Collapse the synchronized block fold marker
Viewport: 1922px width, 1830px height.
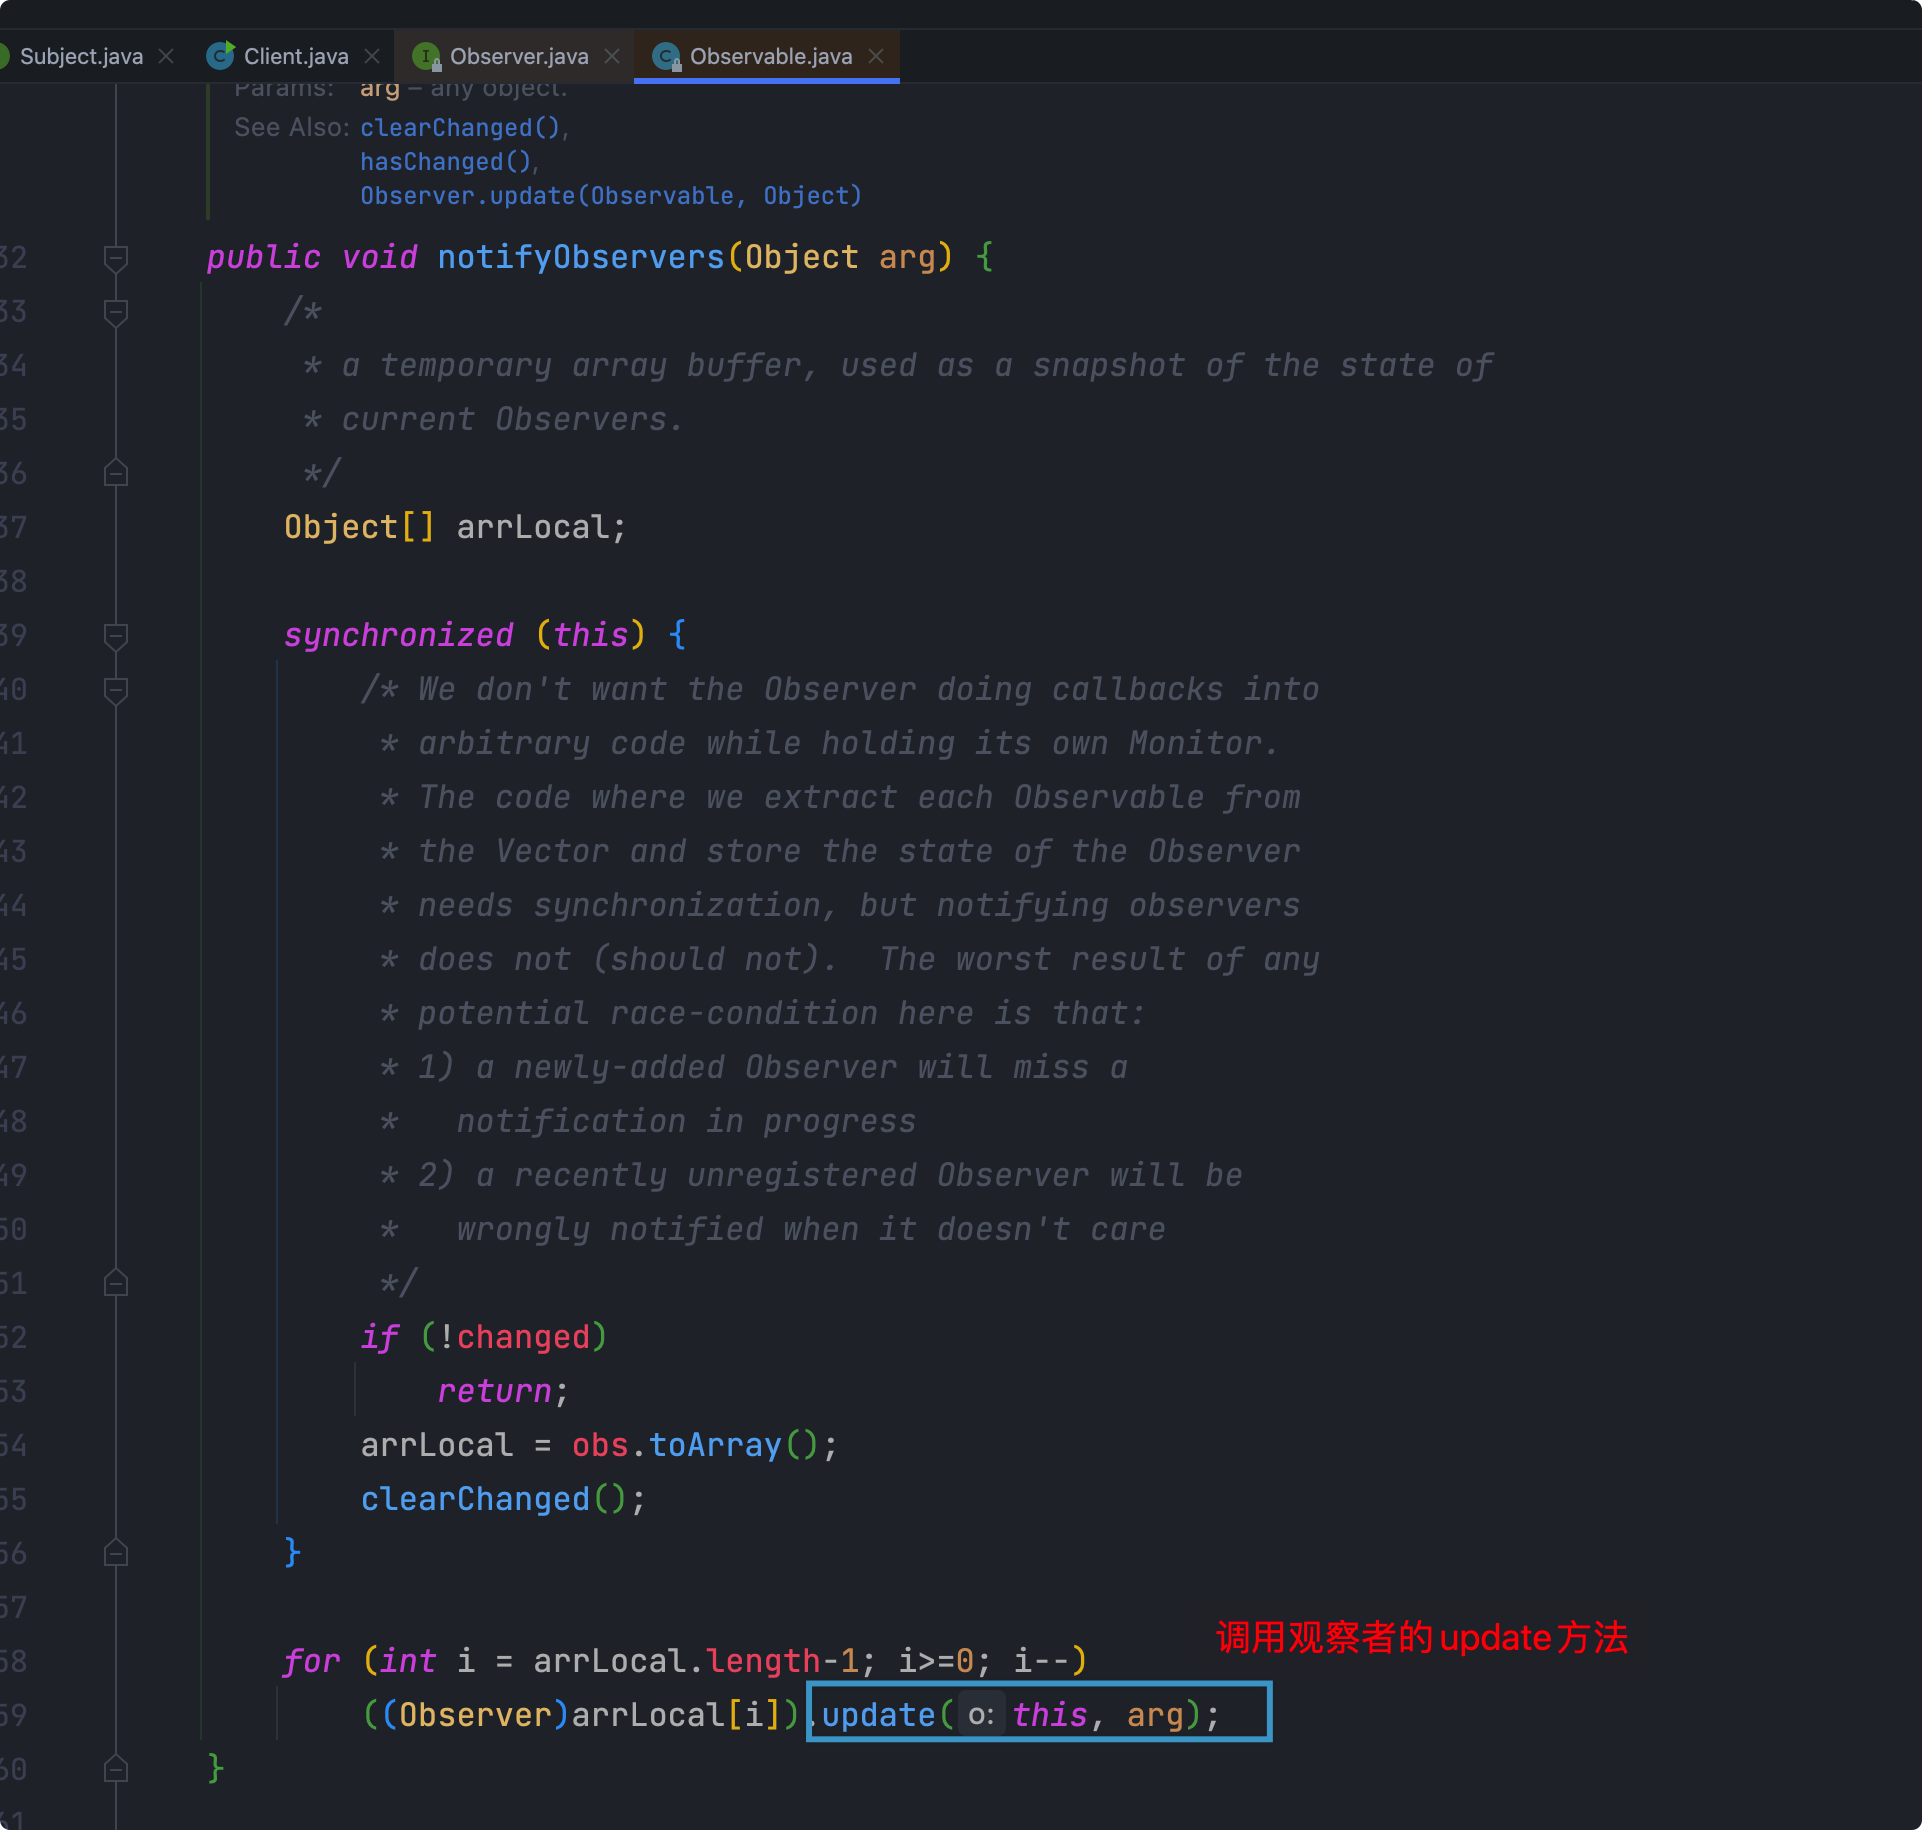[x=116, y=636]
